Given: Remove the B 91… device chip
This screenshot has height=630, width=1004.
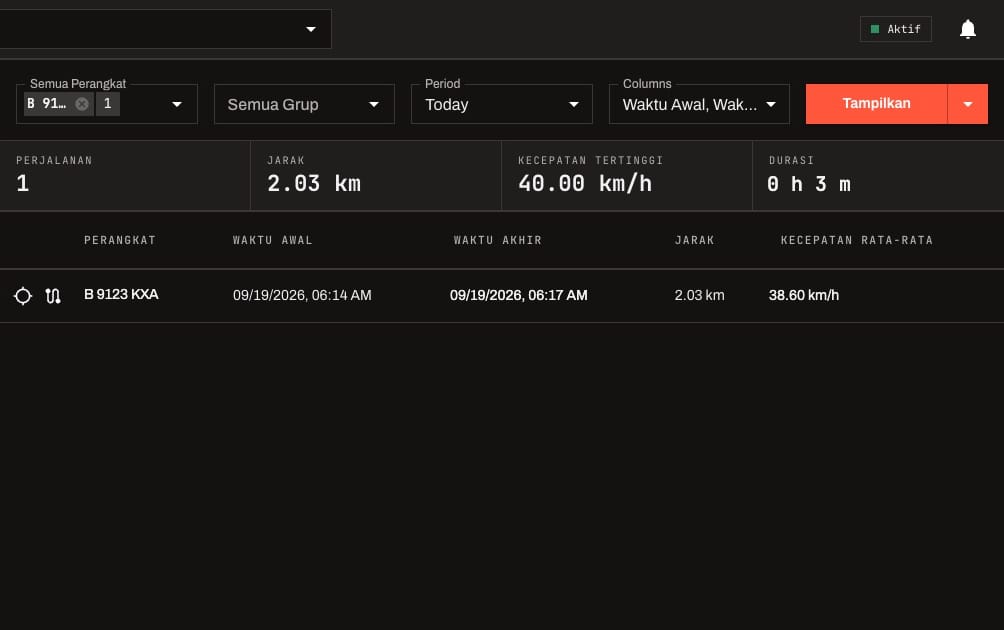Looking at the screenshot, I should [82, 104].
